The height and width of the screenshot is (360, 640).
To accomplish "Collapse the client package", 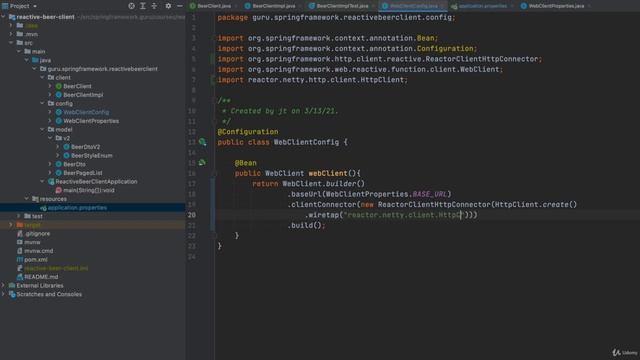I will 42,77.
